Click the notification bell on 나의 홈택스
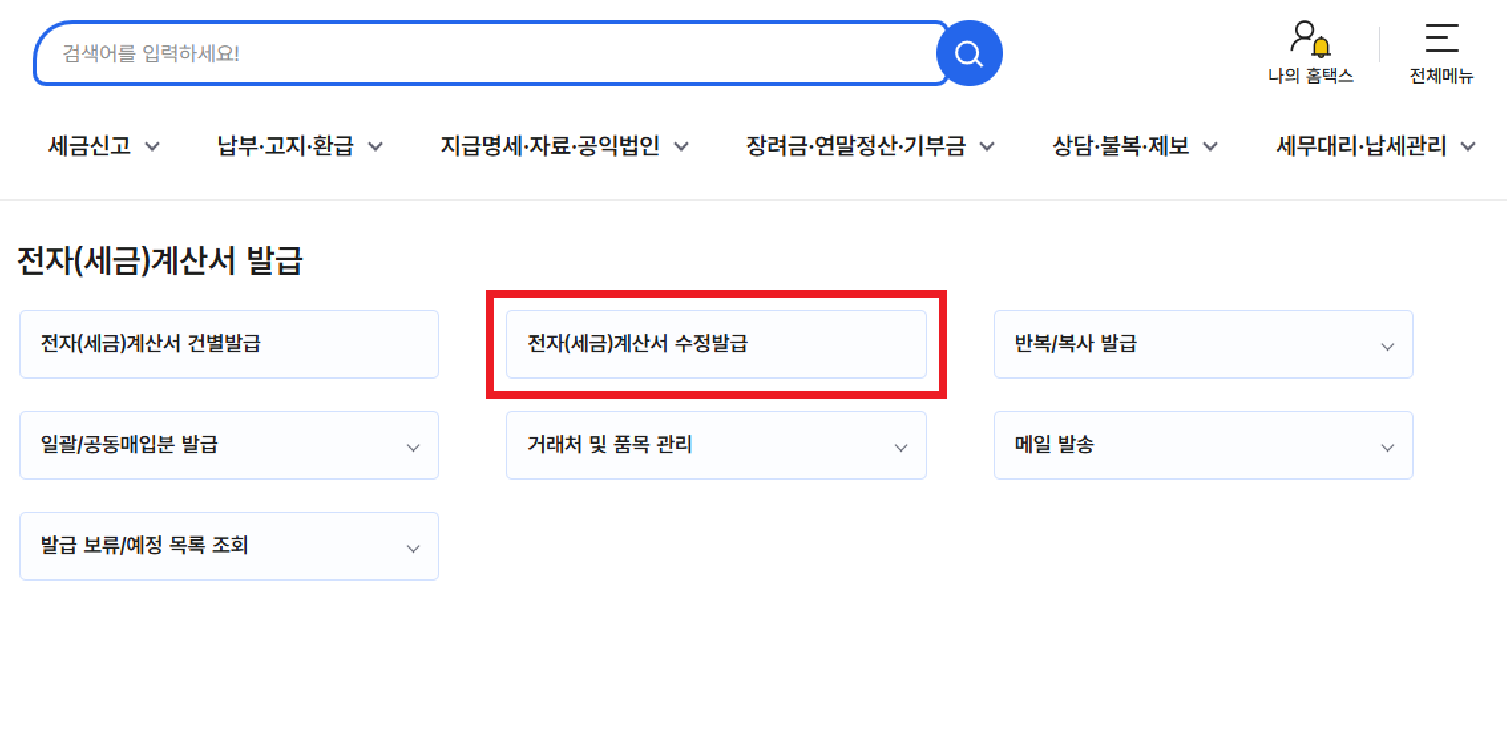The width and height of the screenshot is (1508, 744). click(x=1319, y=48)
